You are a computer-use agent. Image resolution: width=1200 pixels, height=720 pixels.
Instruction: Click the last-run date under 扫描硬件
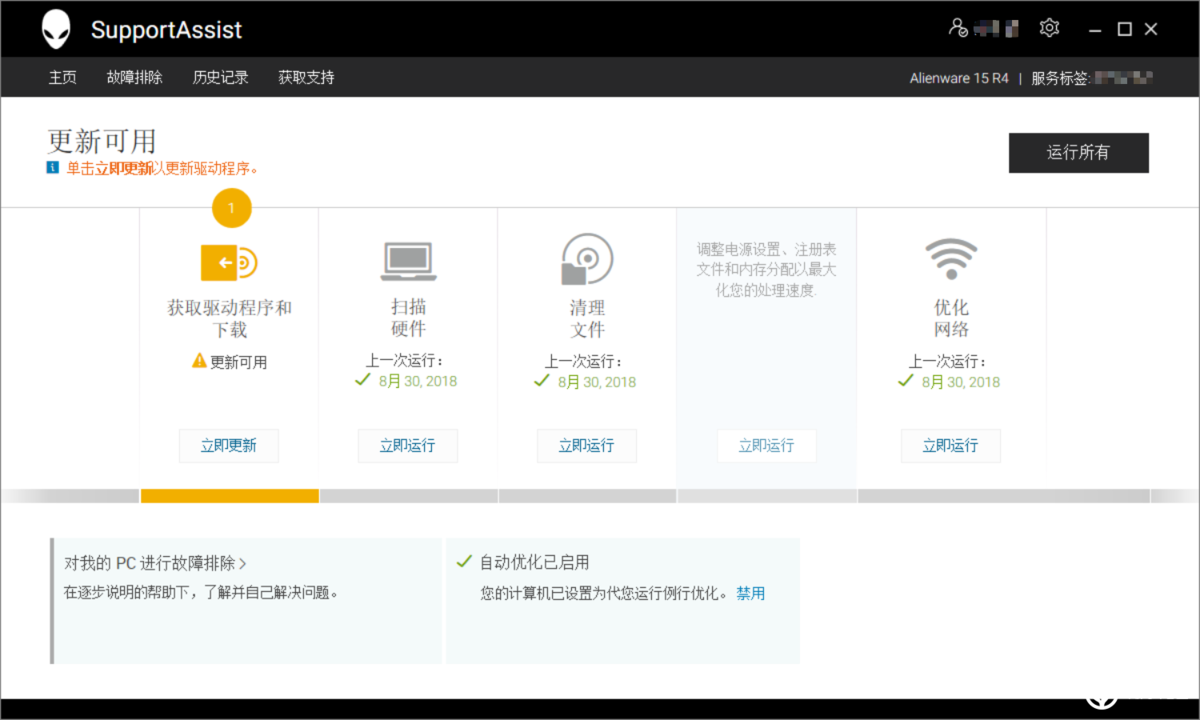tap(418, 381)
